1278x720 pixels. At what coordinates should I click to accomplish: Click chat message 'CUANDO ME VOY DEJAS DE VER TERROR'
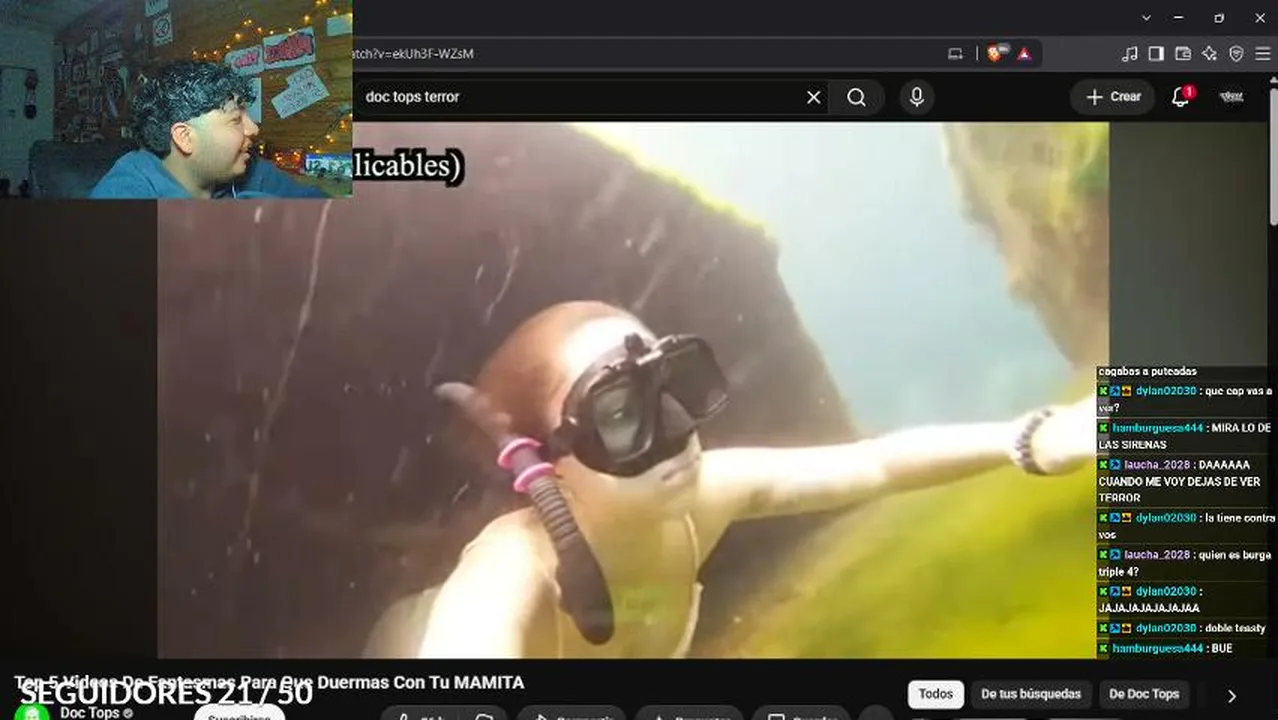tap(1185, 481)
